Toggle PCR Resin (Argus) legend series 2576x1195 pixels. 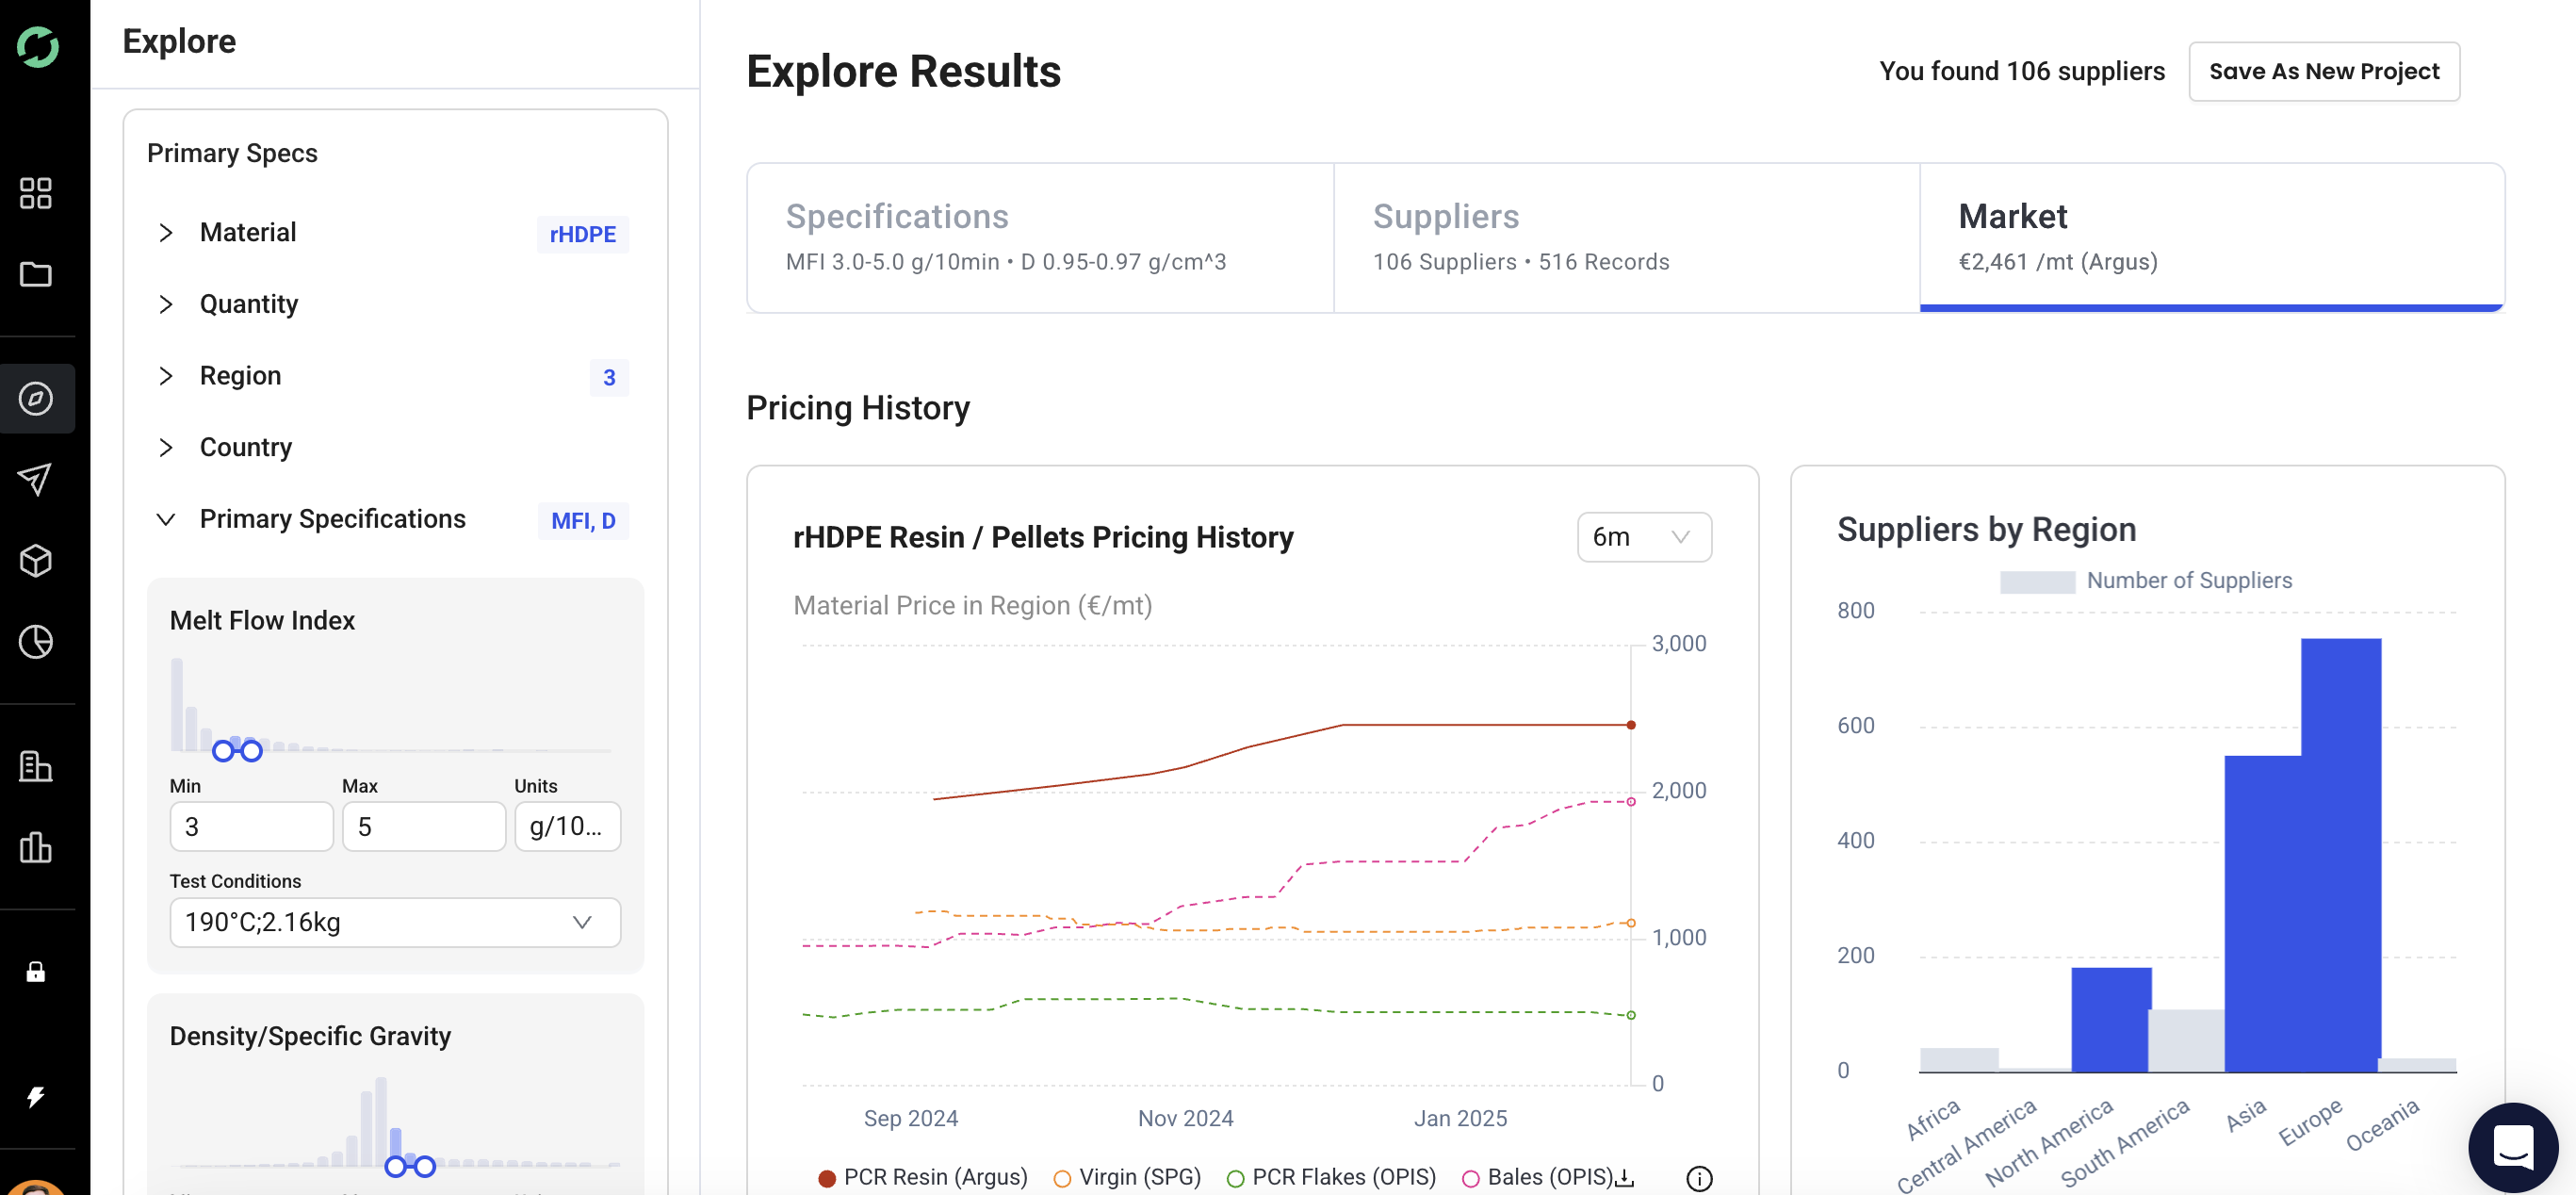[x=923, y=1177]
